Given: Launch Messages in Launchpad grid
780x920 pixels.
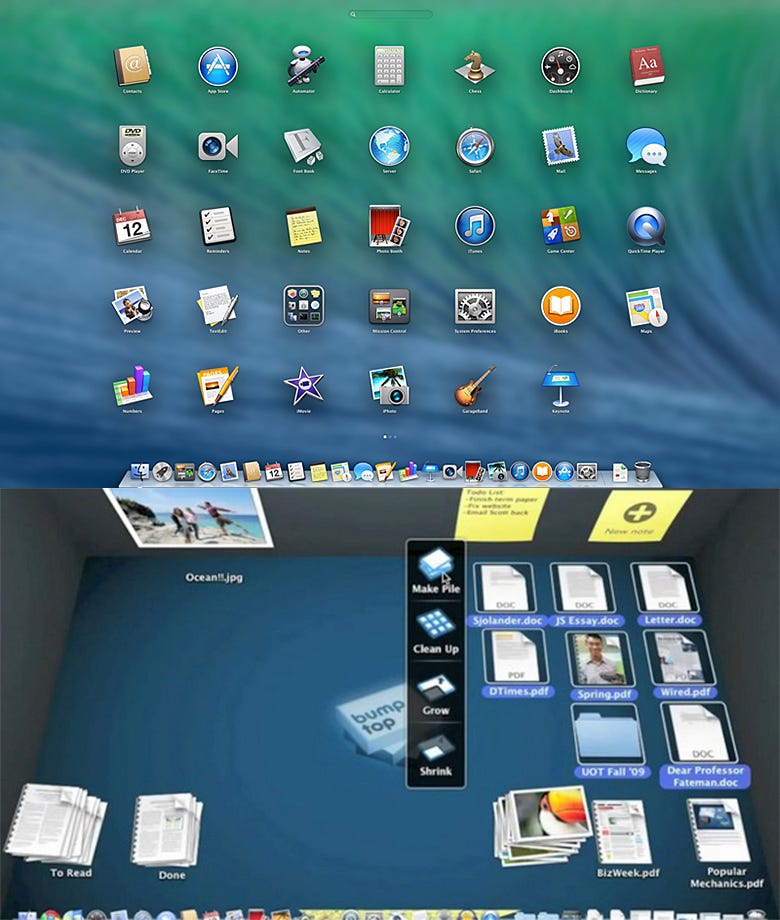Looking at the screenshot, I should point(646,146).
